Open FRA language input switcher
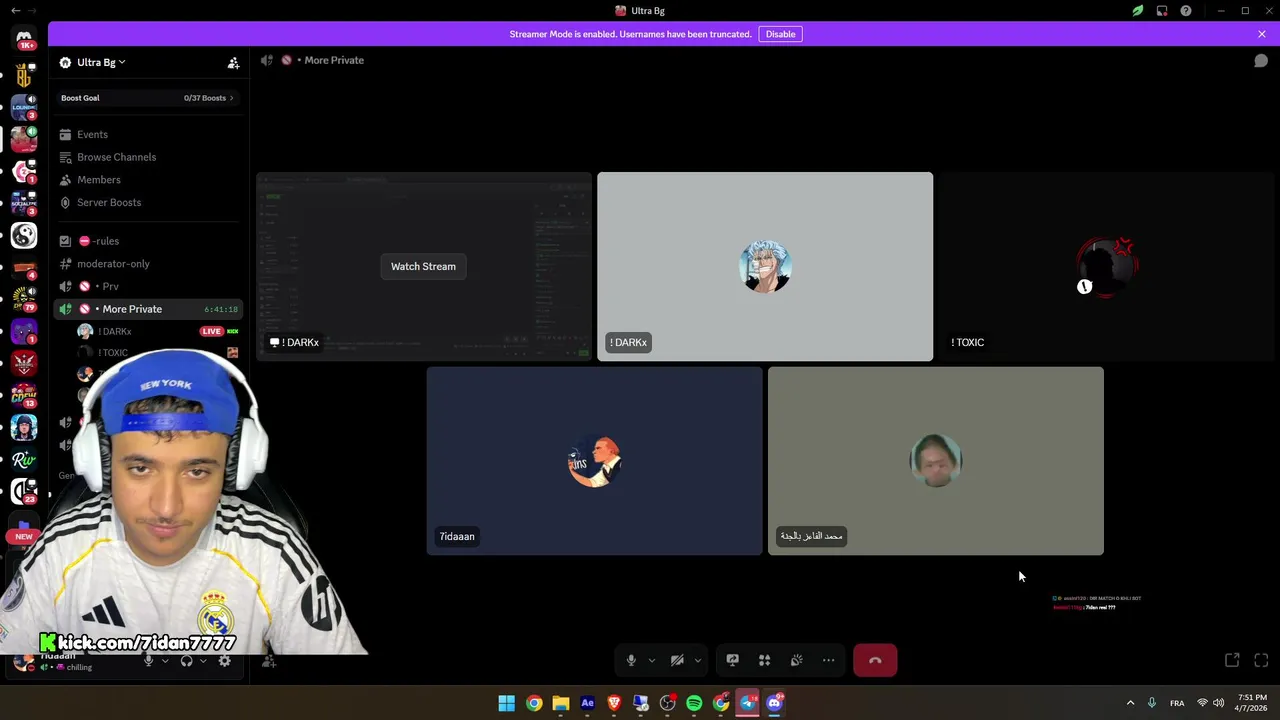Viewport: 1280px width, 720px height. click(x=1177, y=703)
